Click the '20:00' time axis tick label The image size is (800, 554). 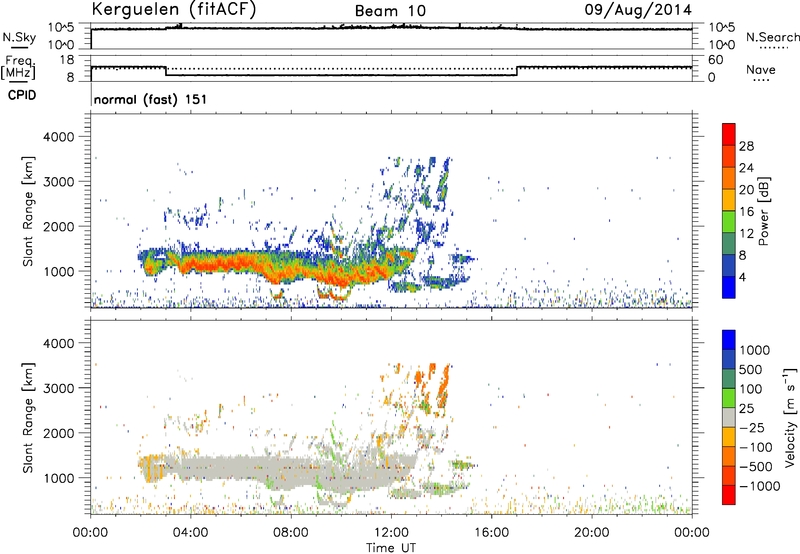pos(591,533)
